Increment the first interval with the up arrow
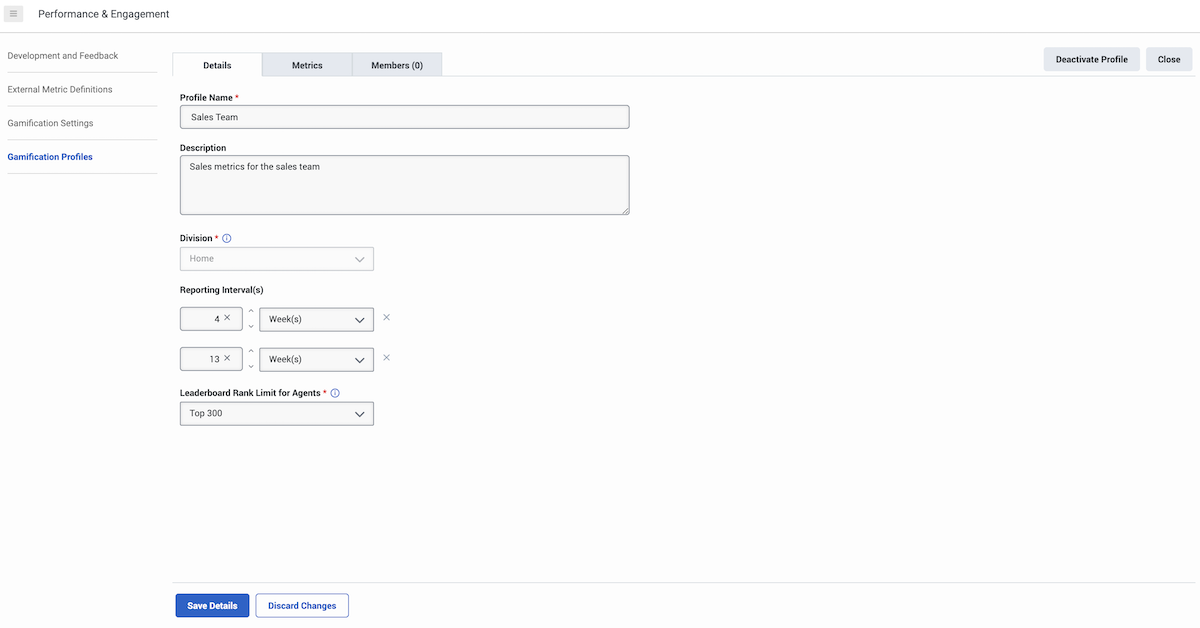This screenshot has height=628, width=1200. pyautogui.click(x=250, y=313)
